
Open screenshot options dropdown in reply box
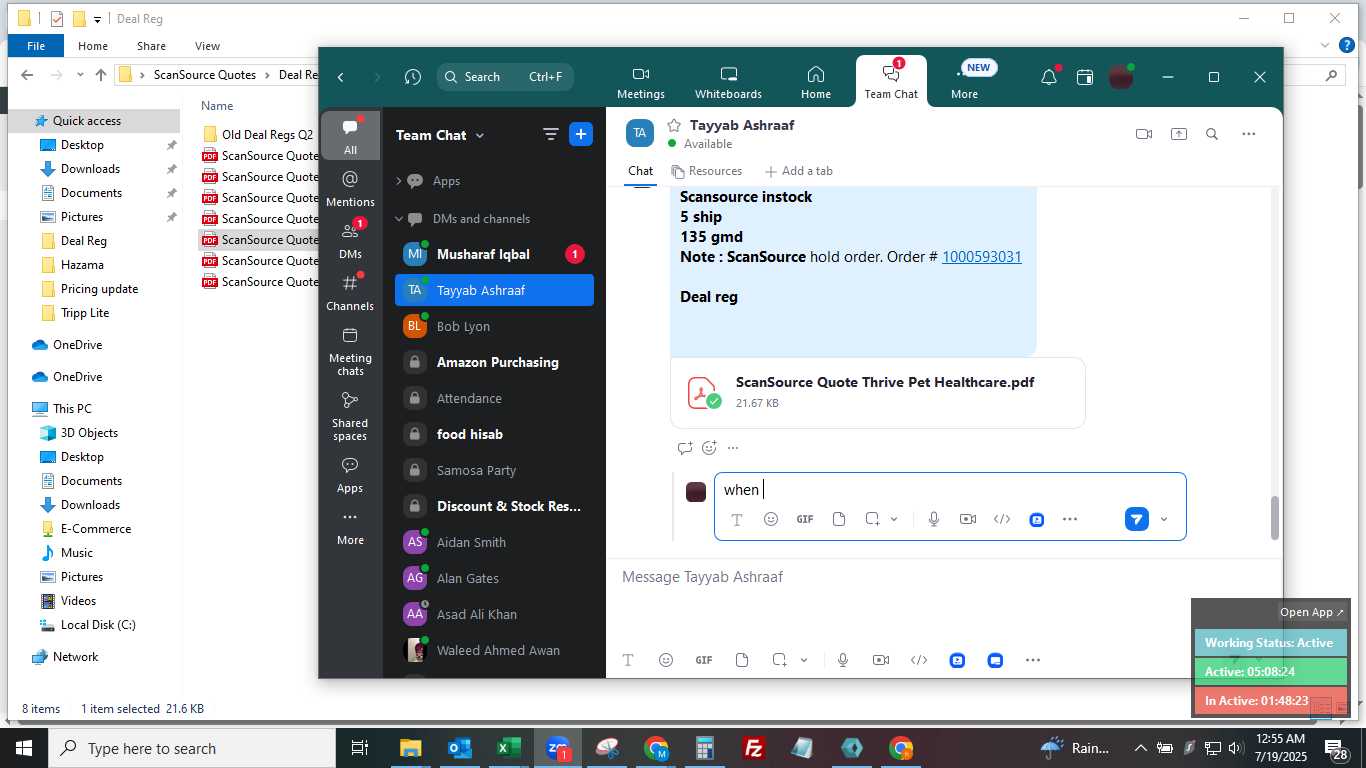pos(894,519)
